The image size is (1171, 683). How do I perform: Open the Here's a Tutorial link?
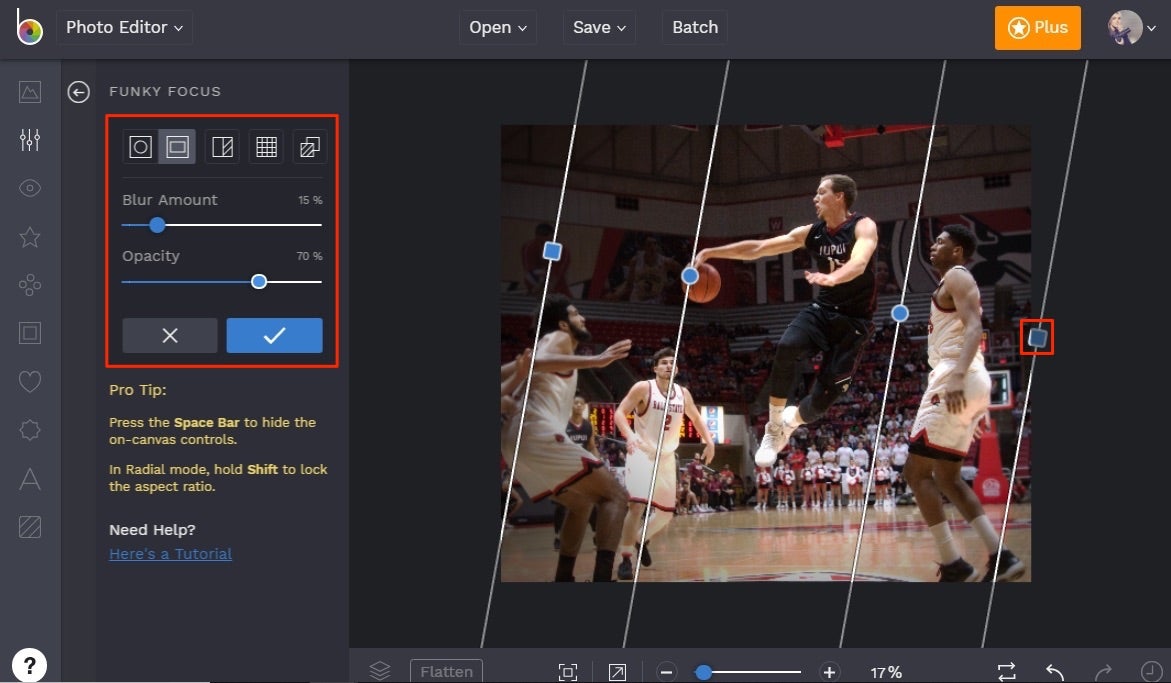click(x=170, y=554)
